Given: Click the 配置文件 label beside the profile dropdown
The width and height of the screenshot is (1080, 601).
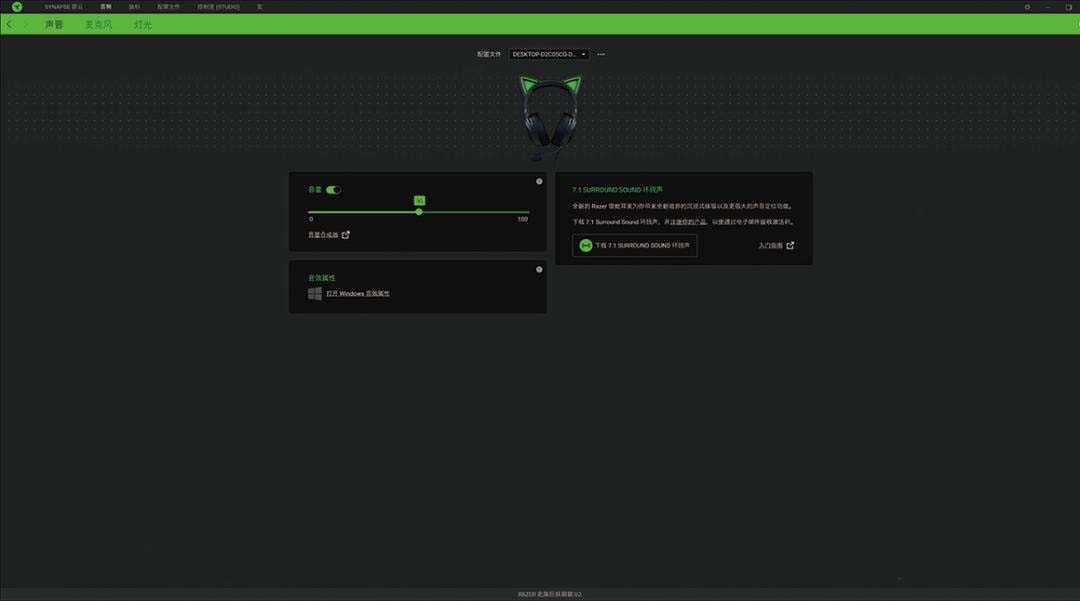Looking at the screenshot, I should click(489, 54).
